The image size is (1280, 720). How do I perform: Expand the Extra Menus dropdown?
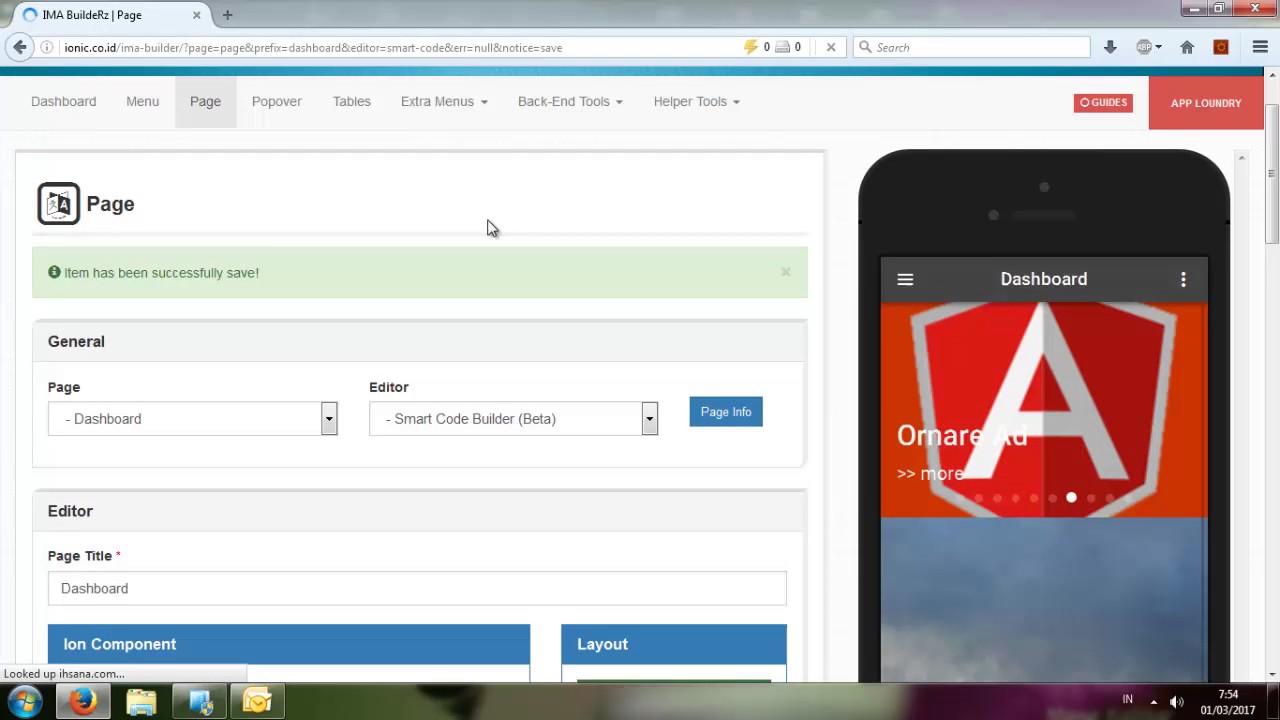[444, 101]
